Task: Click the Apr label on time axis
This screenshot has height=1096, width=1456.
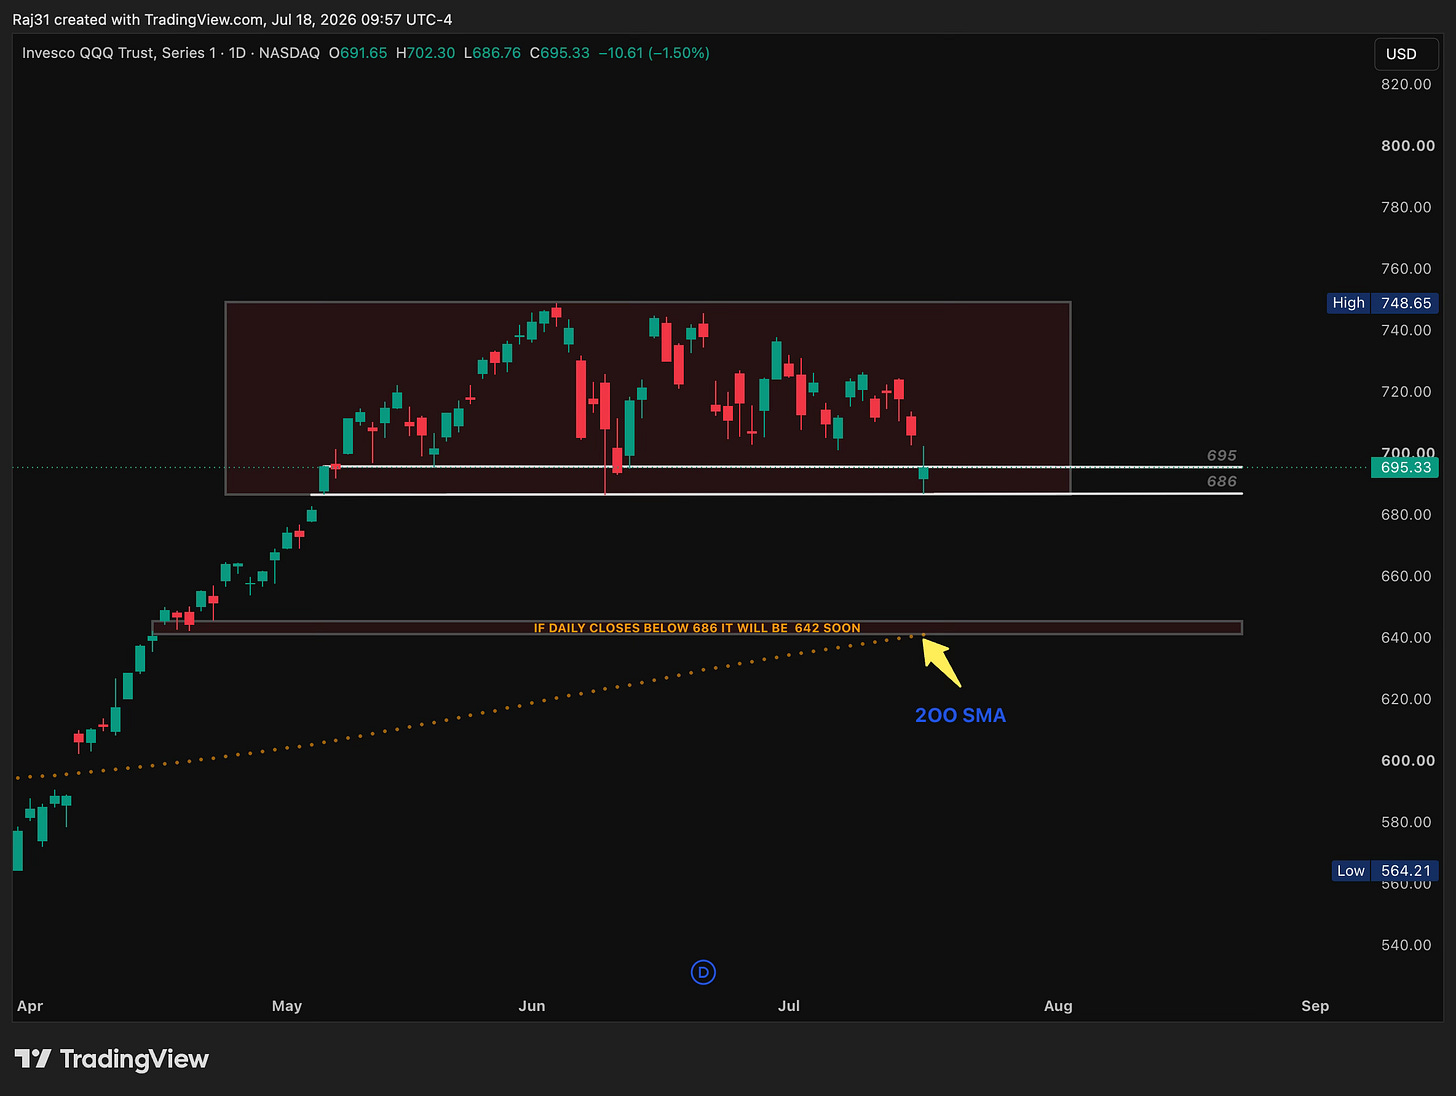Action: (30, 1006)
